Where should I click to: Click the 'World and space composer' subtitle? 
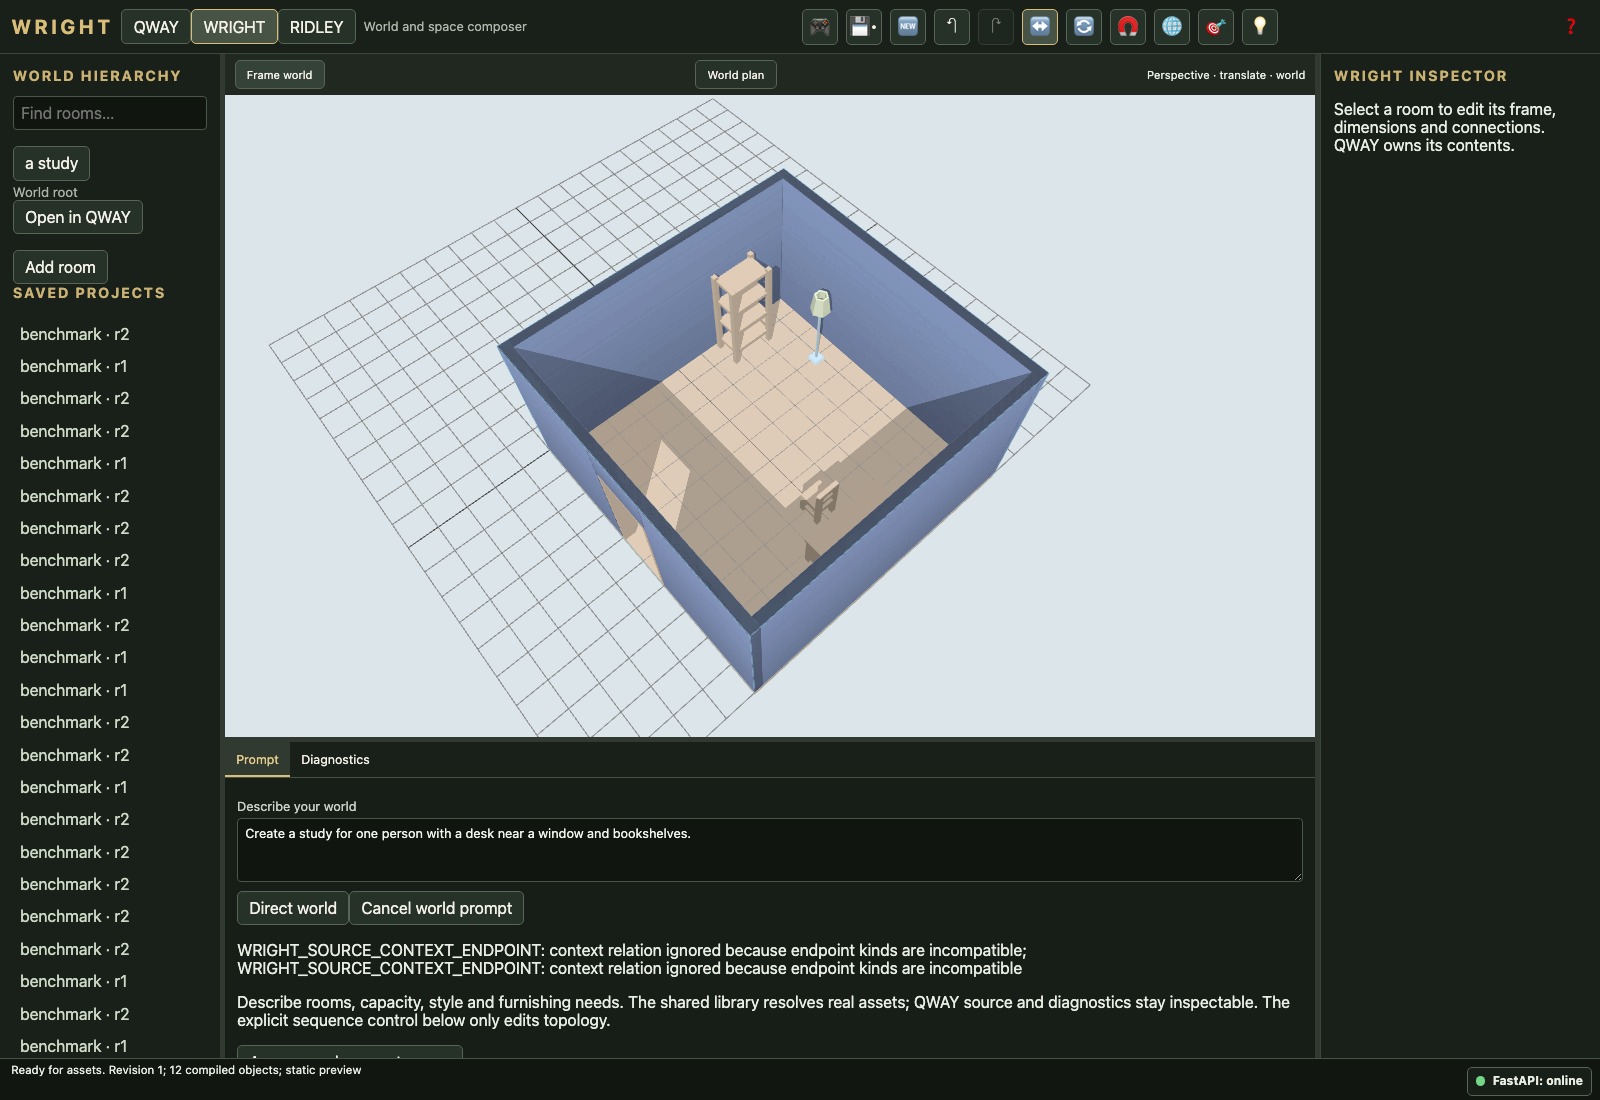pos(445,27)
